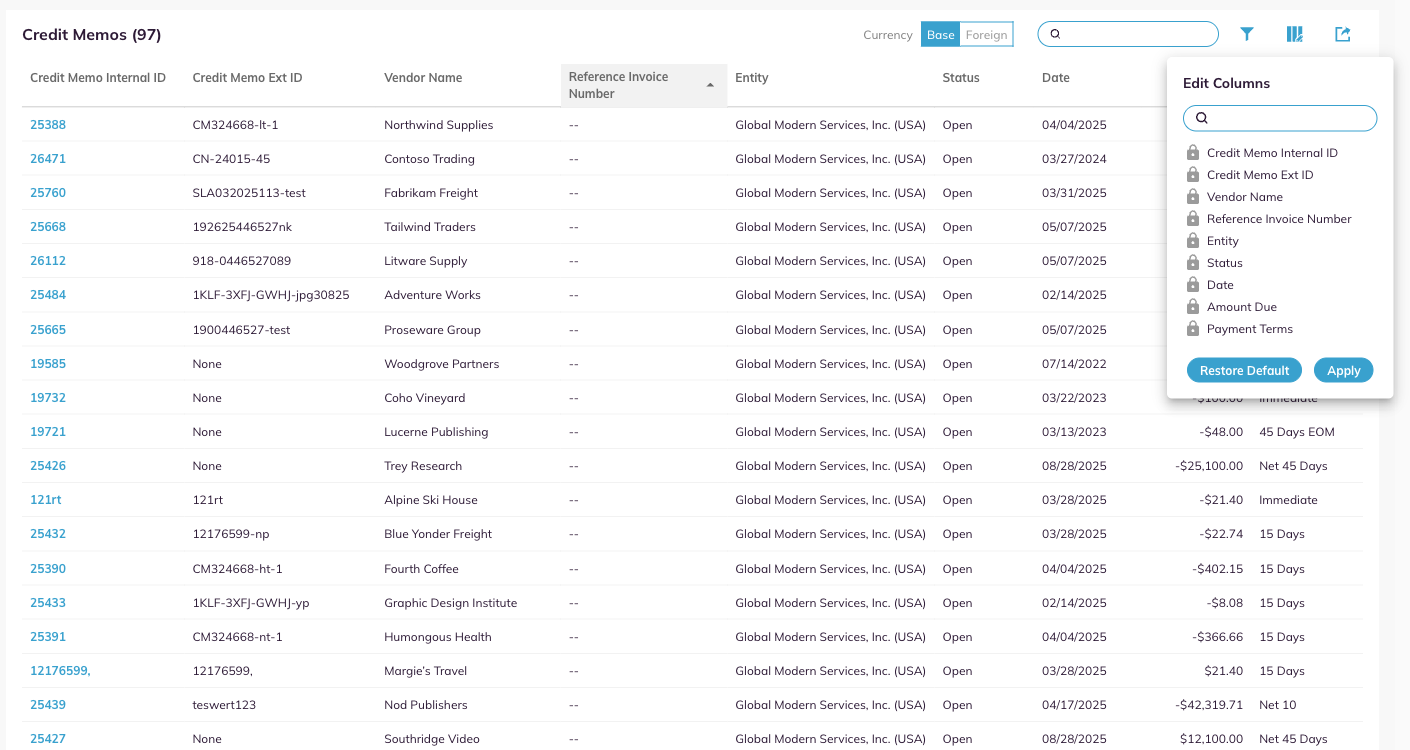Open credit memo 19732
Viewport: 1410px width, 750px height.
[x=48, y=398]
